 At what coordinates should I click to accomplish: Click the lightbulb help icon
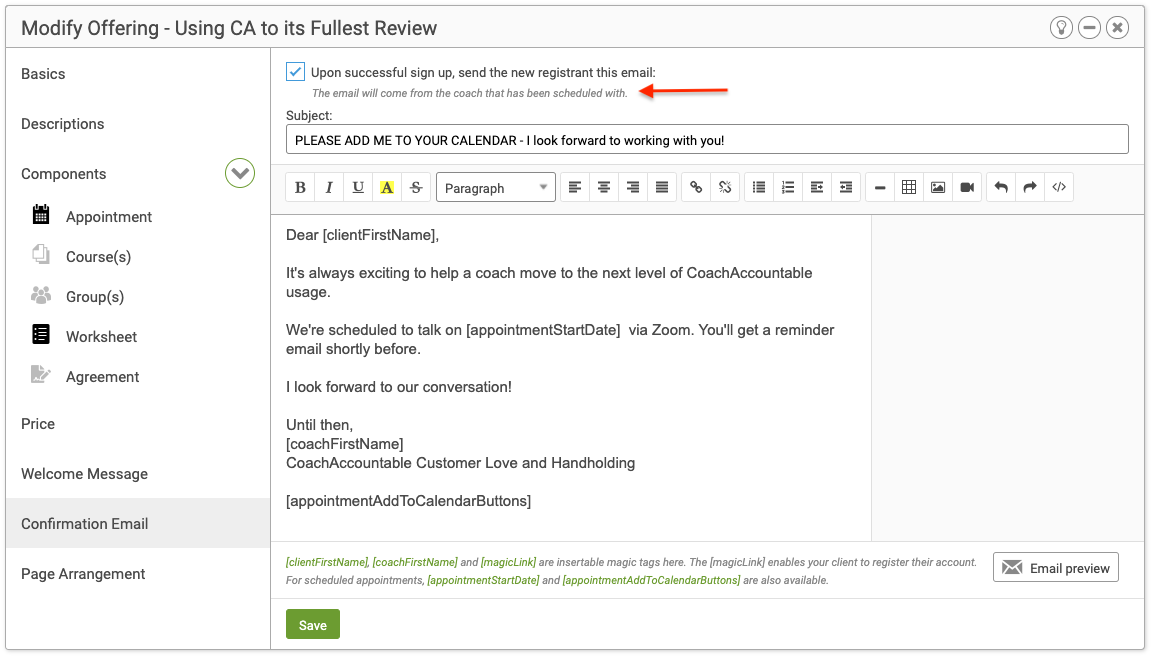[x=1061, y=28]
